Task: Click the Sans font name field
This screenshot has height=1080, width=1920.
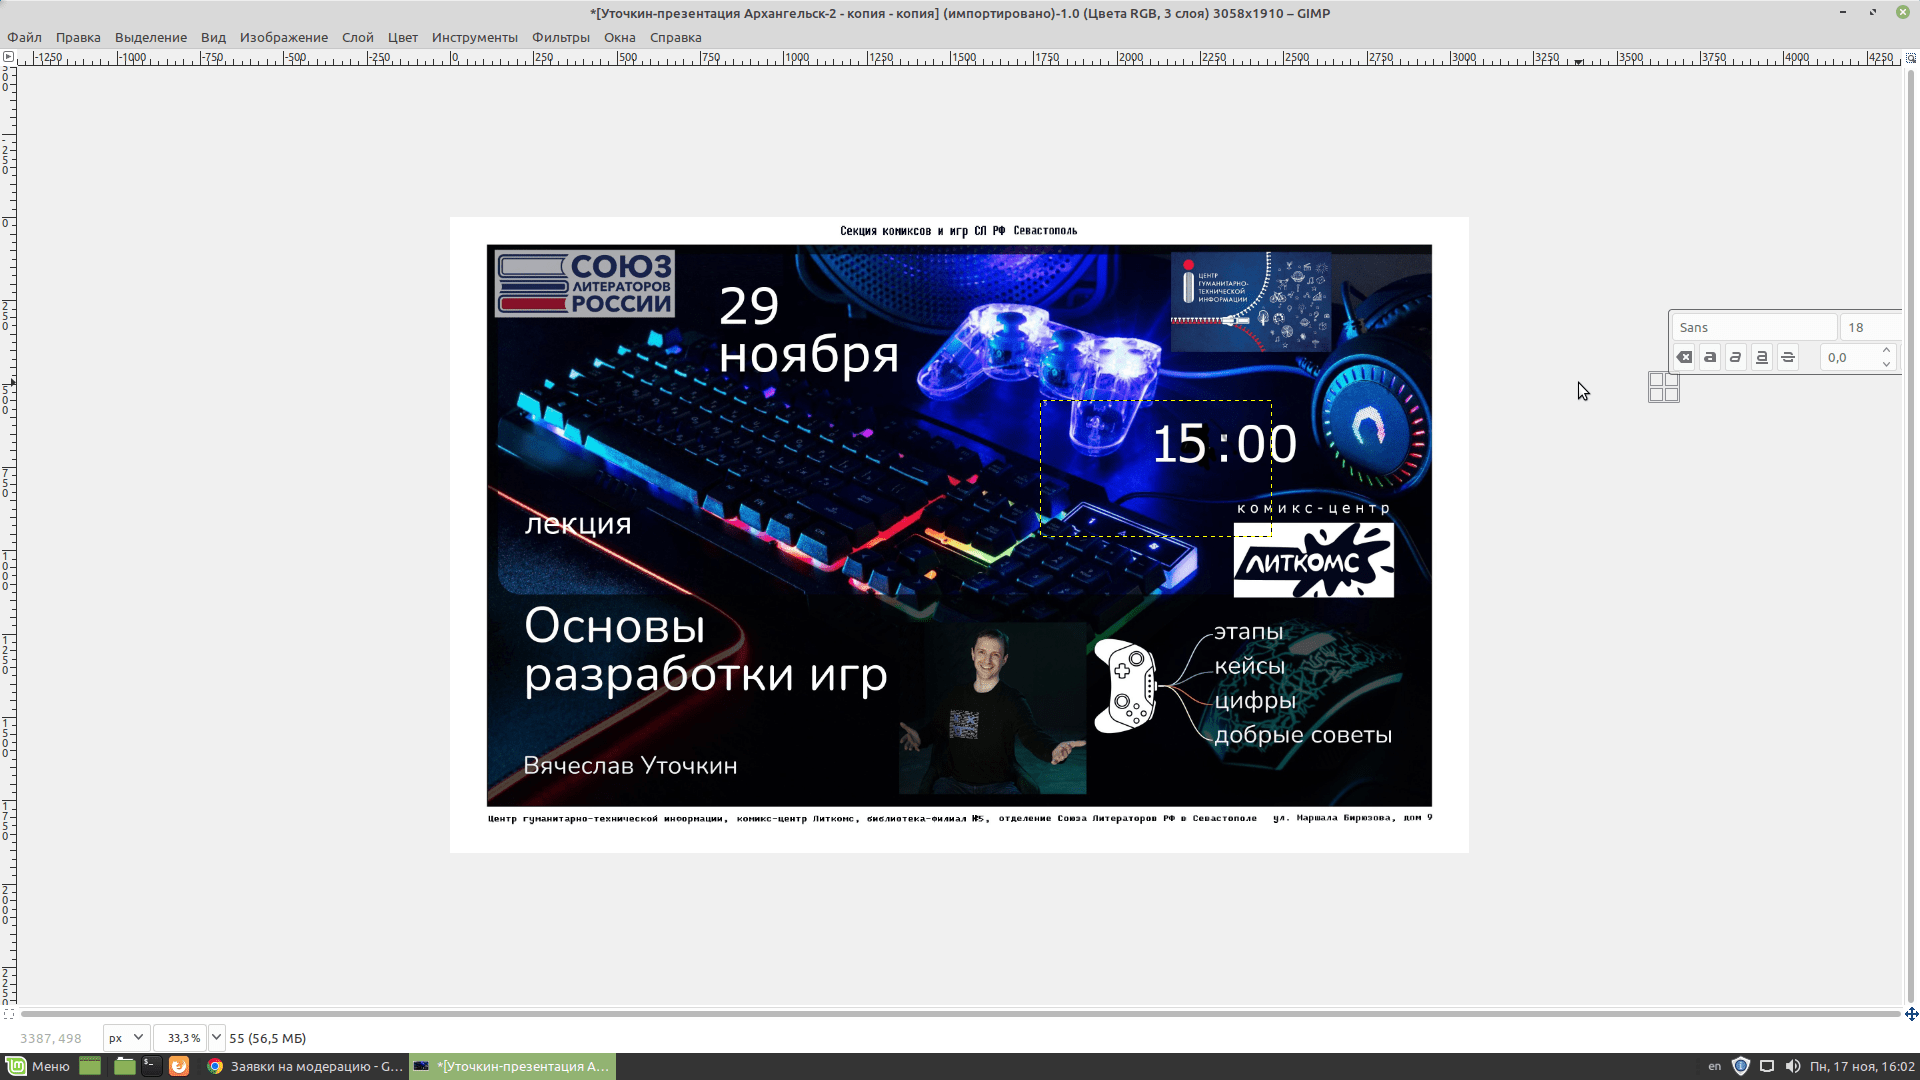Action: pos(1754,327)
